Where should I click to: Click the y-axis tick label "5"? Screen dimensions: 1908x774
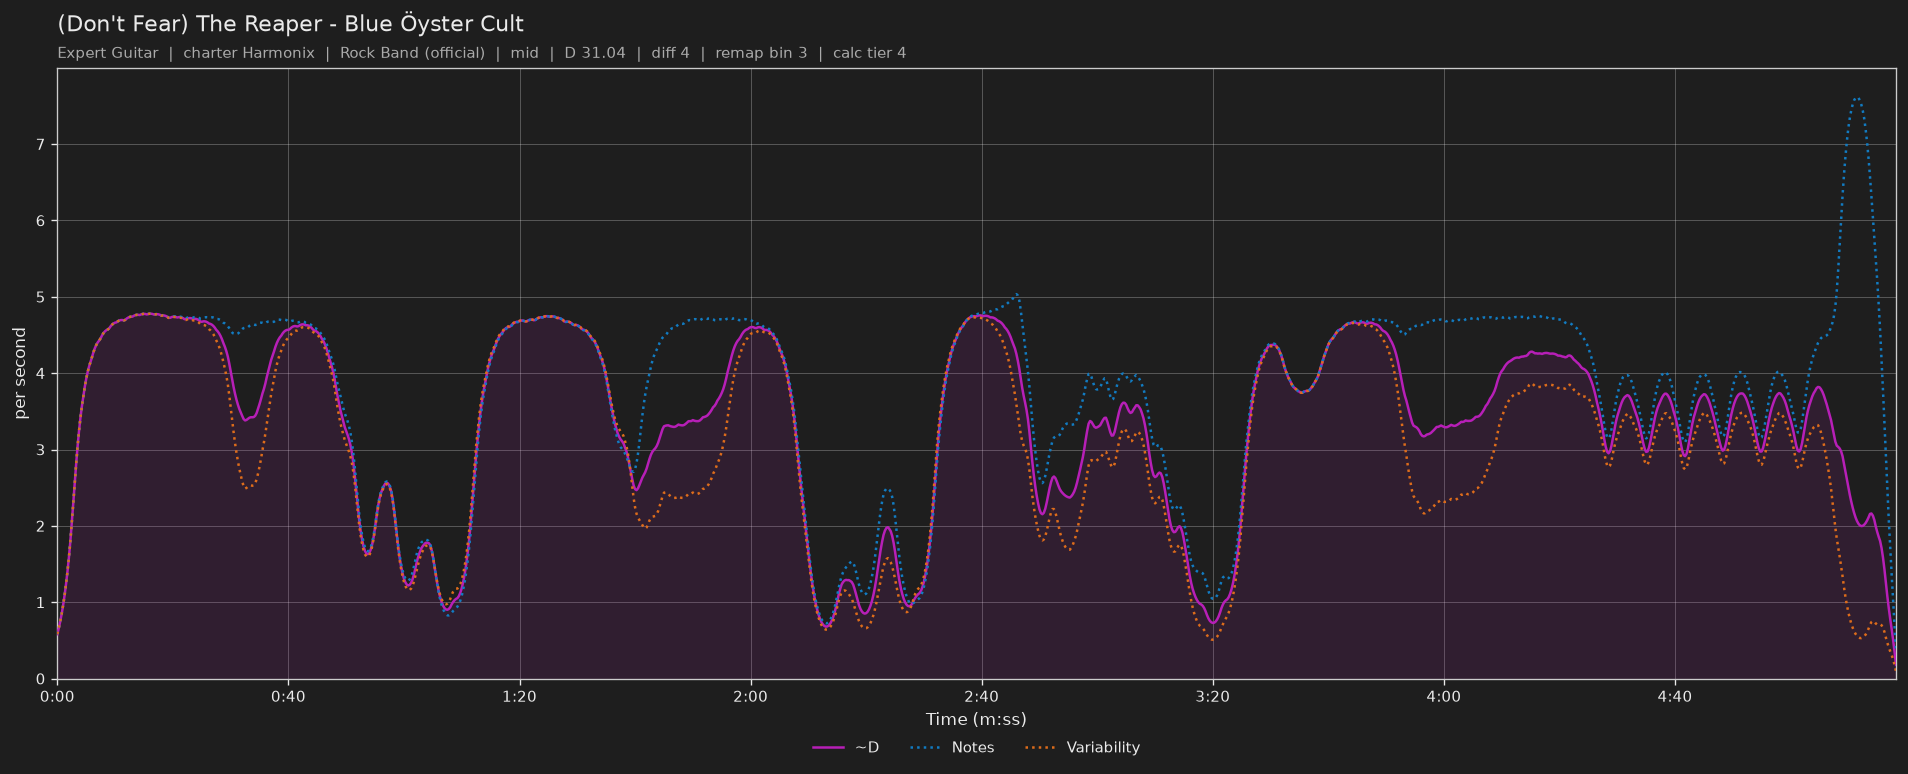[x=40, y=298]
